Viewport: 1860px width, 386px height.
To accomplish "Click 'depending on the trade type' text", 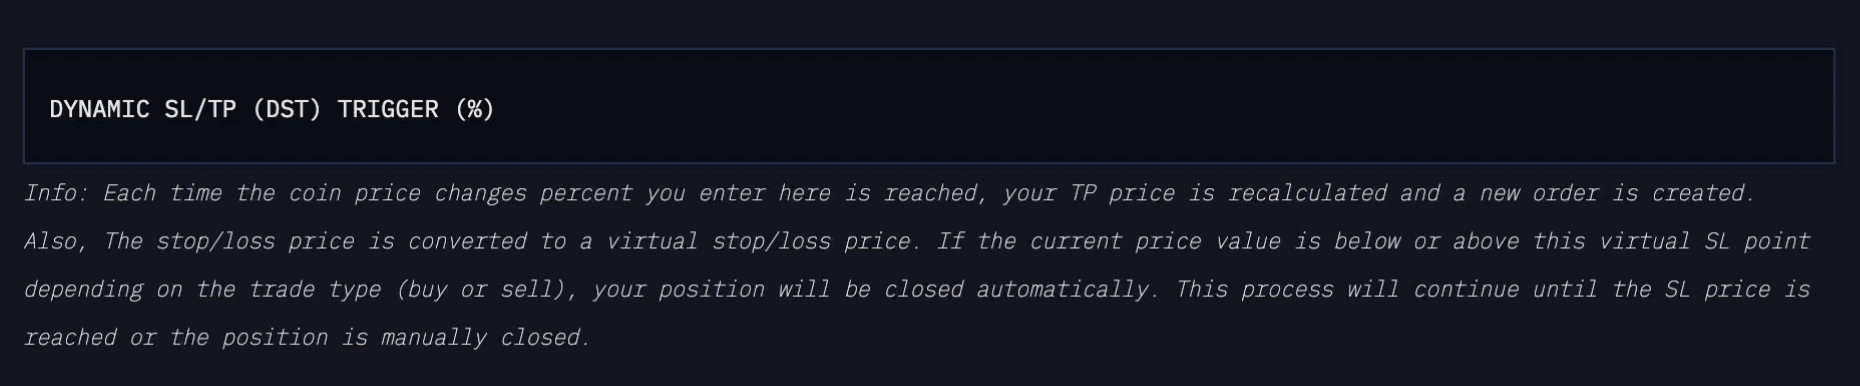I will 202,289.
